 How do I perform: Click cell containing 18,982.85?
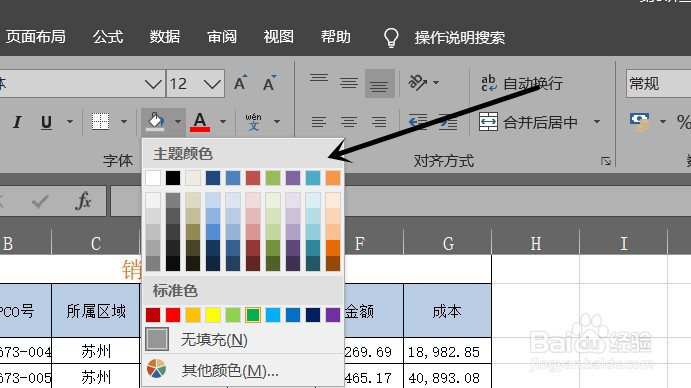tap(447, 351)
